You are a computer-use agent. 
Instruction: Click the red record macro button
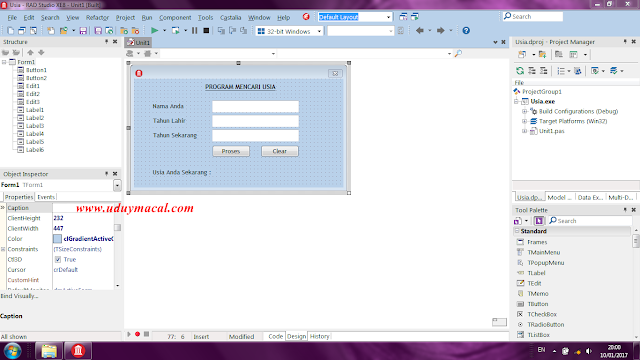pyautogui.click(x=138, y=334)
